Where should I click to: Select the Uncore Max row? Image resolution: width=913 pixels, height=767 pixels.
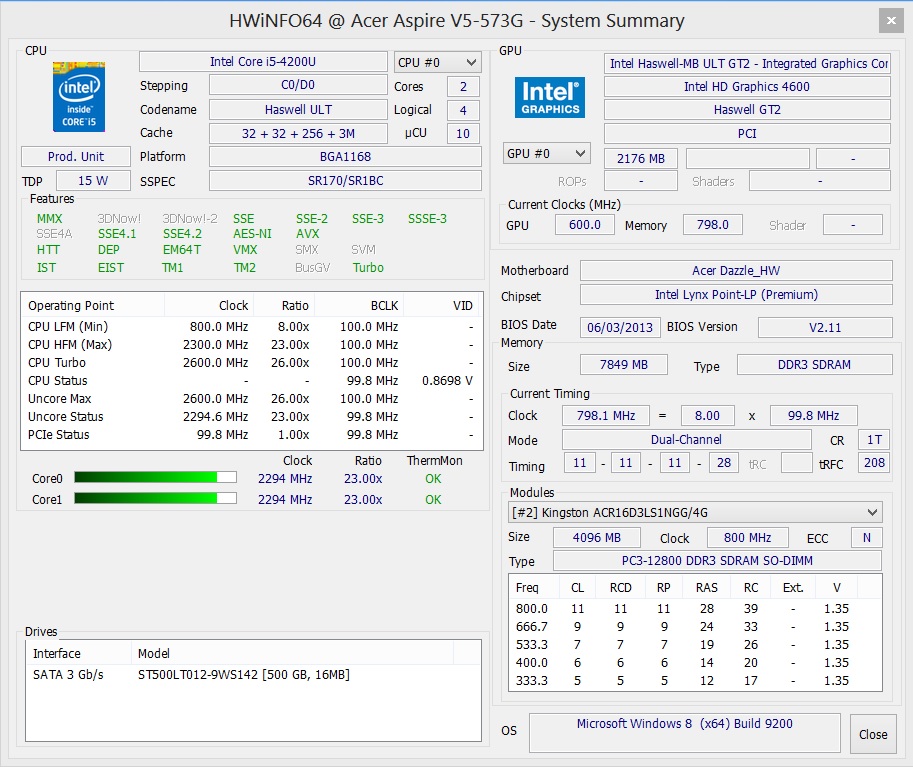click(x=252, y=398)
